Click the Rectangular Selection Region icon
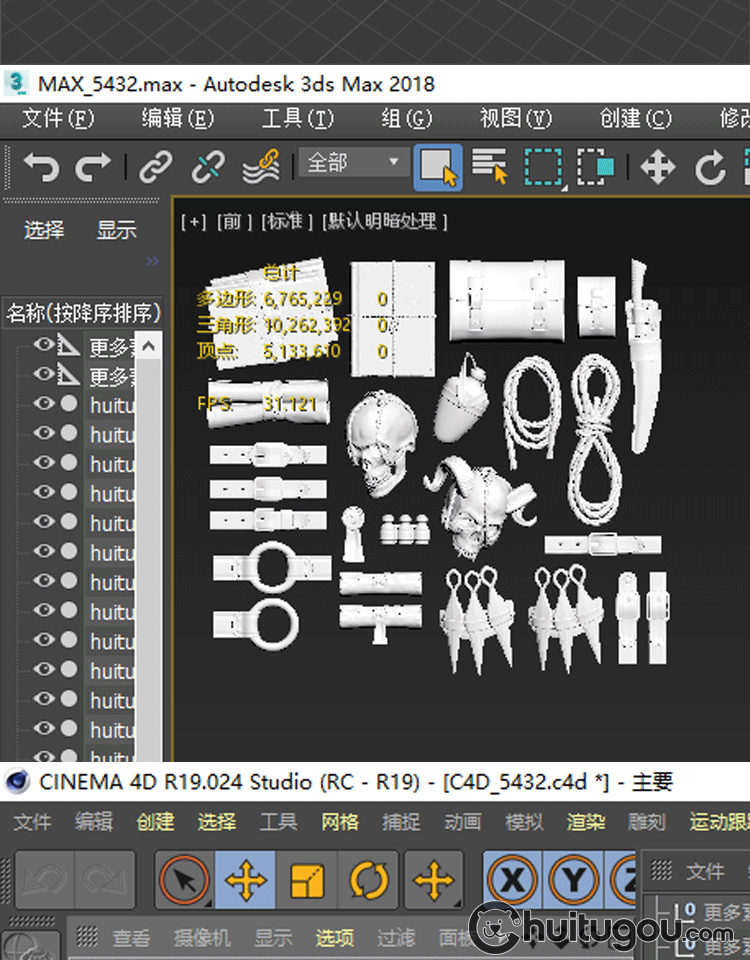This screenshot has height=960, width=750. pos(543,167)
